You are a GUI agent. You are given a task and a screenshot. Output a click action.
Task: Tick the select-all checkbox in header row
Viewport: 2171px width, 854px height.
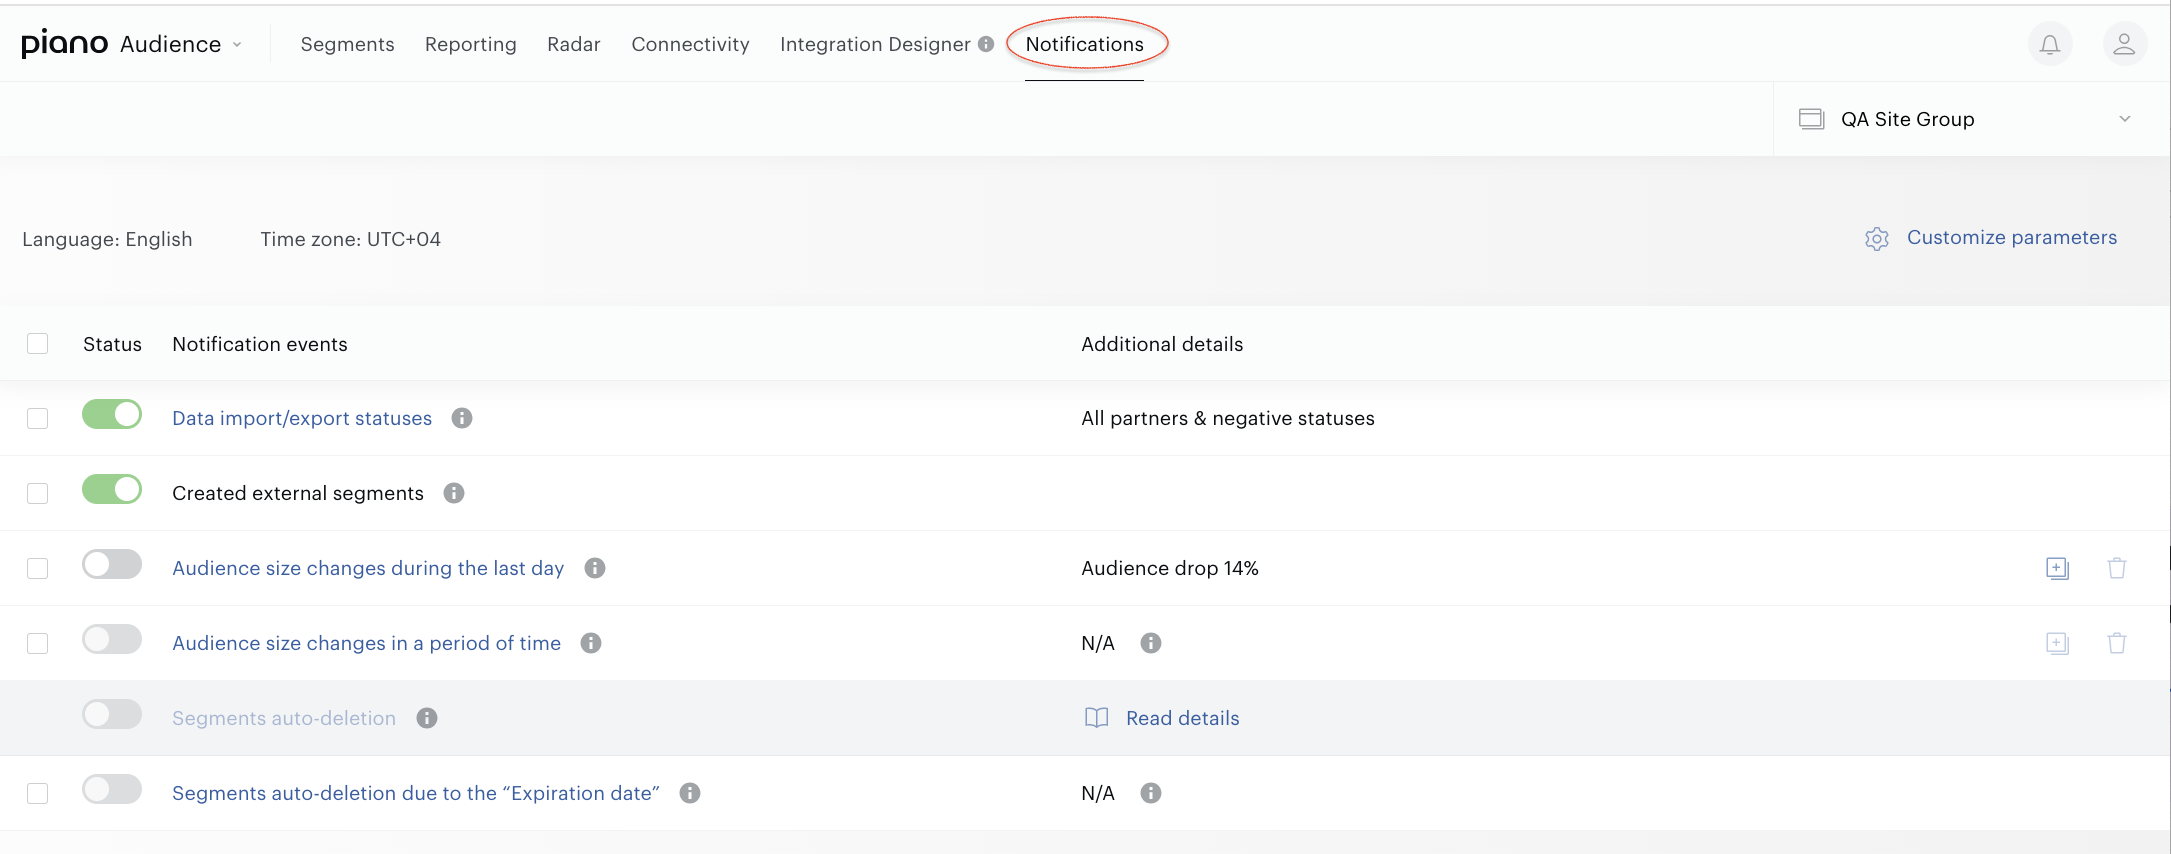point(38,344)
